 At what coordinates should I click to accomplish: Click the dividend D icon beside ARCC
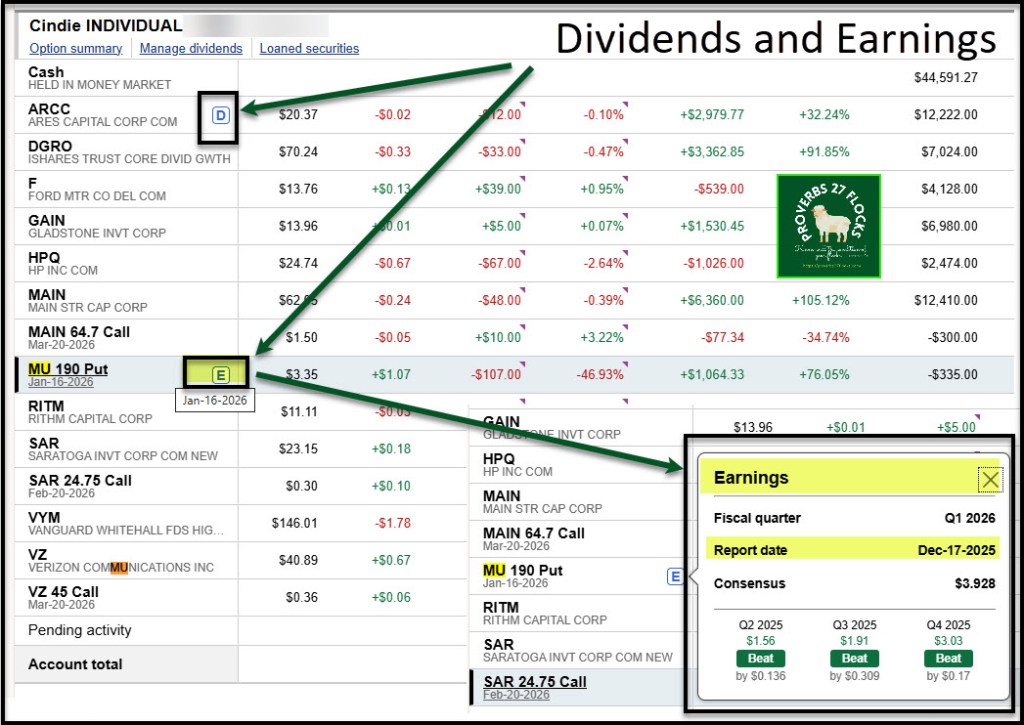coord(221,115)
